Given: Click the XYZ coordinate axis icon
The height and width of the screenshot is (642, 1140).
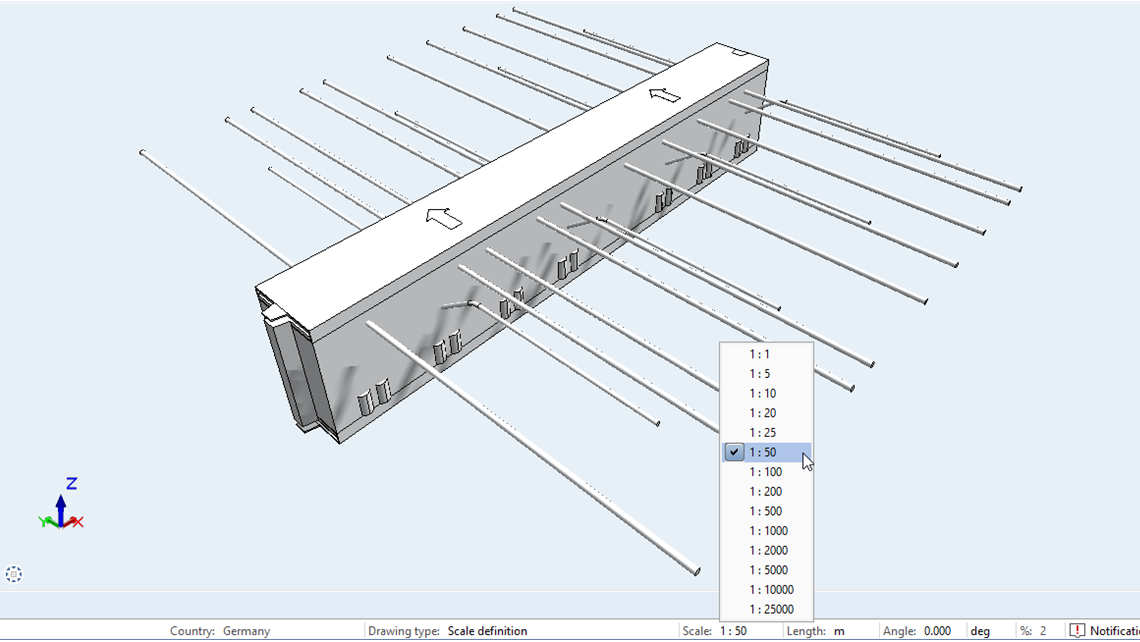Looking at the screenshot, I should click(61, 505).
